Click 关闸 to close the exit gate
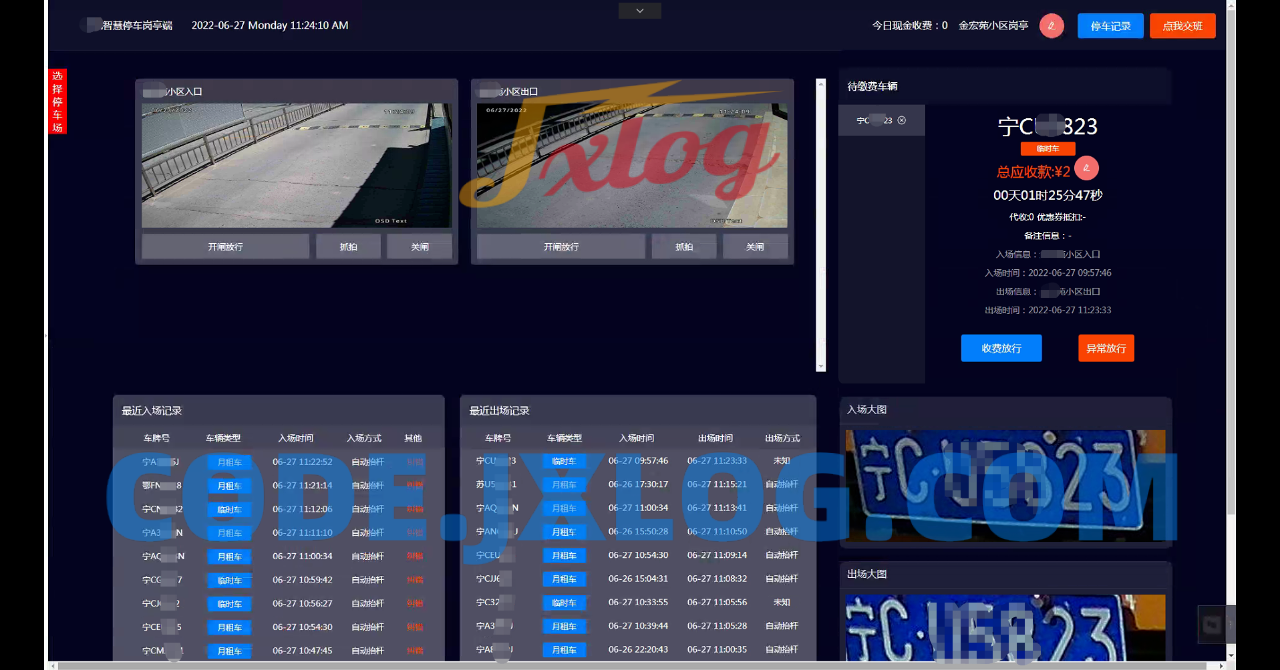1280x670 pixels. pos(755,247)
